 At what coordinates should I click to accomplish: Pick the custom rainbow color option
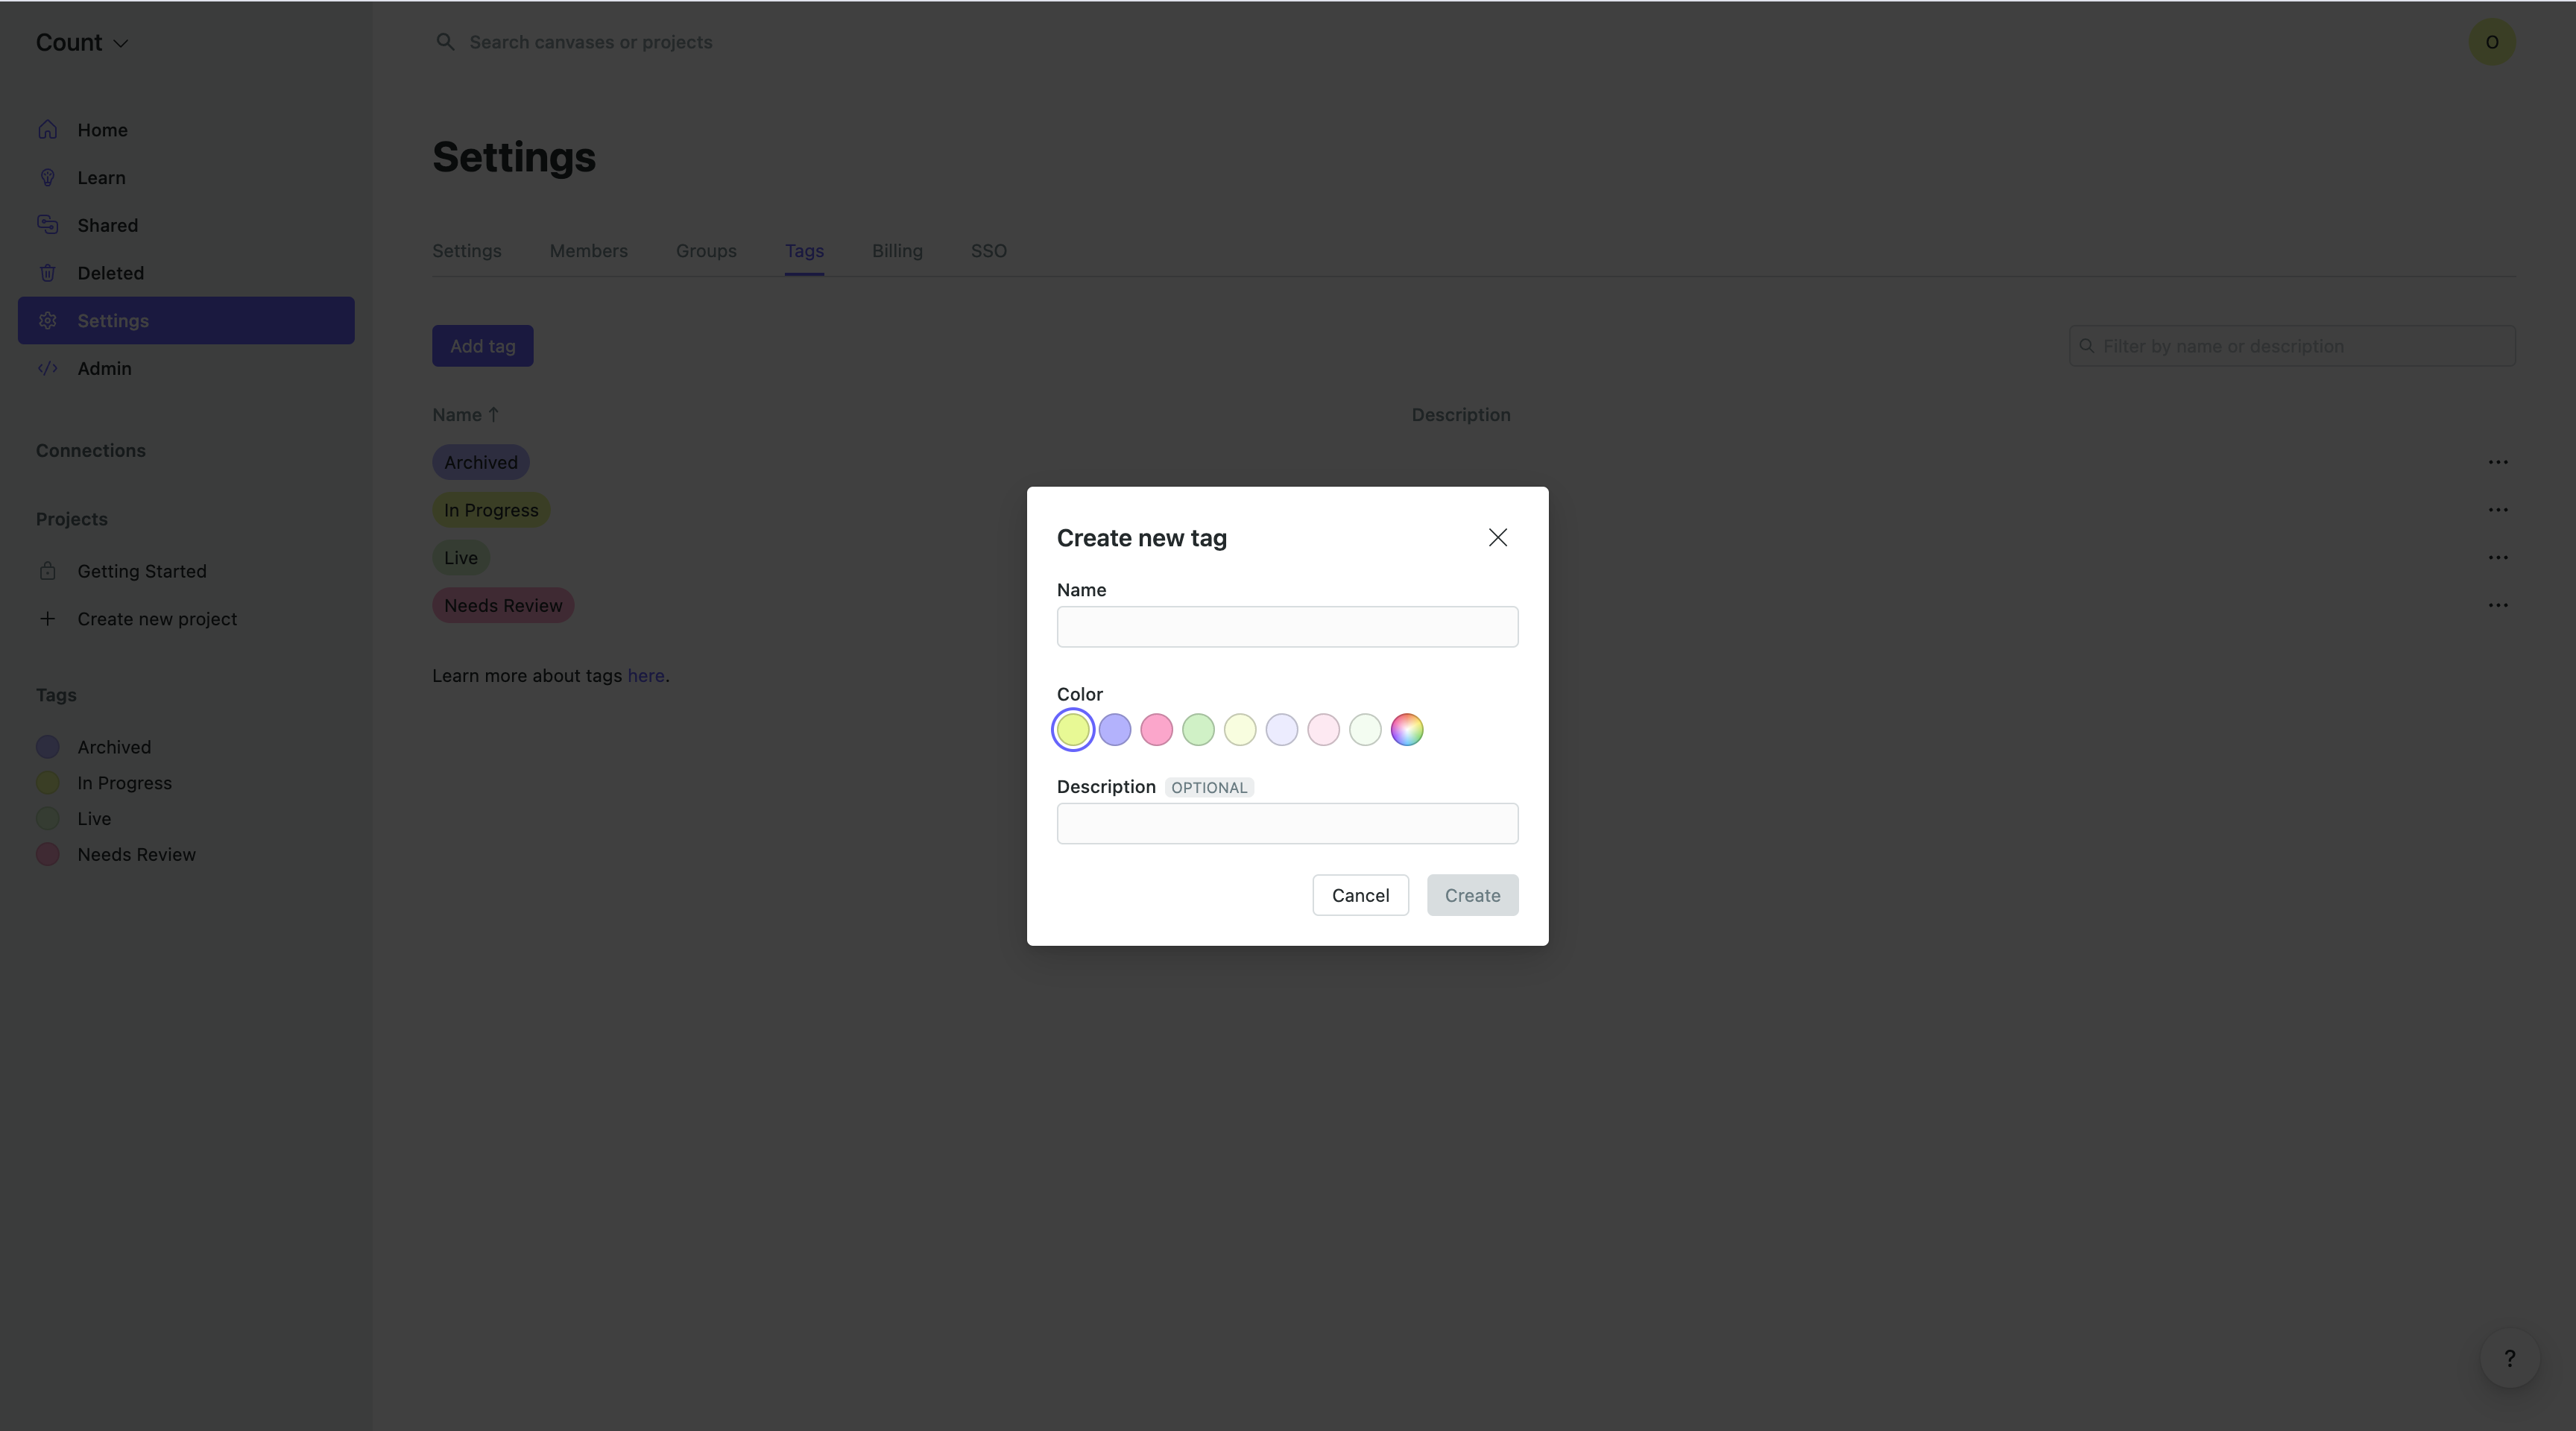(x=1406, y=730)
